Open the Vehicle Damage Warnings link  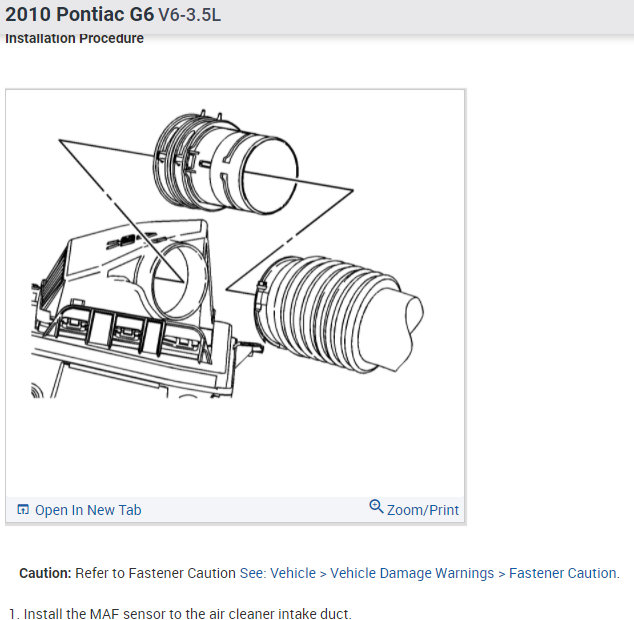point(412,573)
